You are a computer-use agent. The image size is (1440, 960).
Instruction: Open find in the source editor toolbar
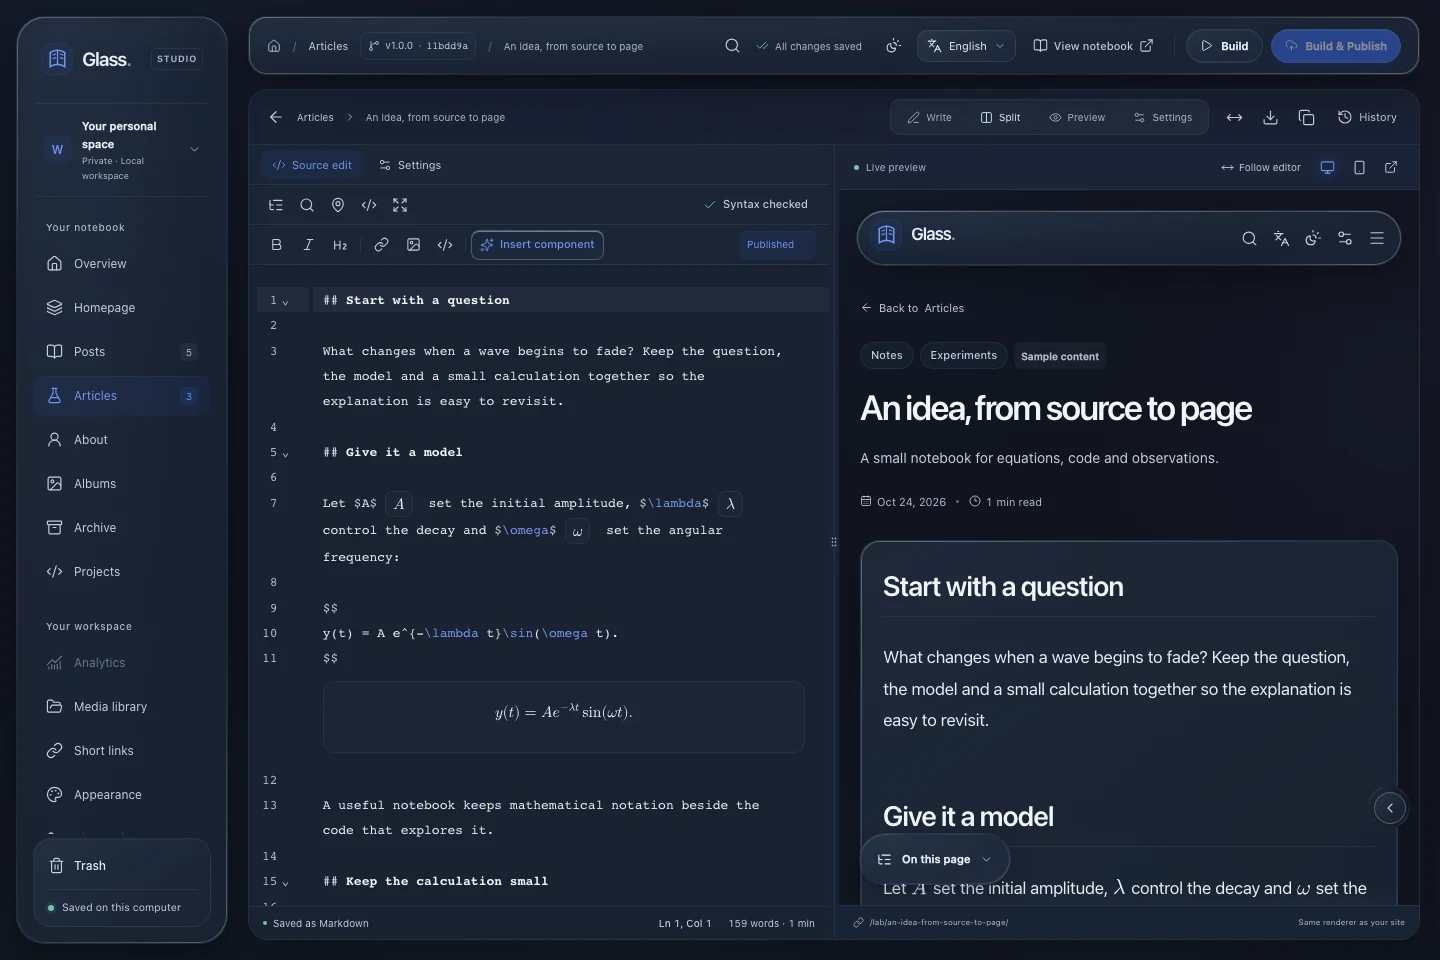point(307,205)
